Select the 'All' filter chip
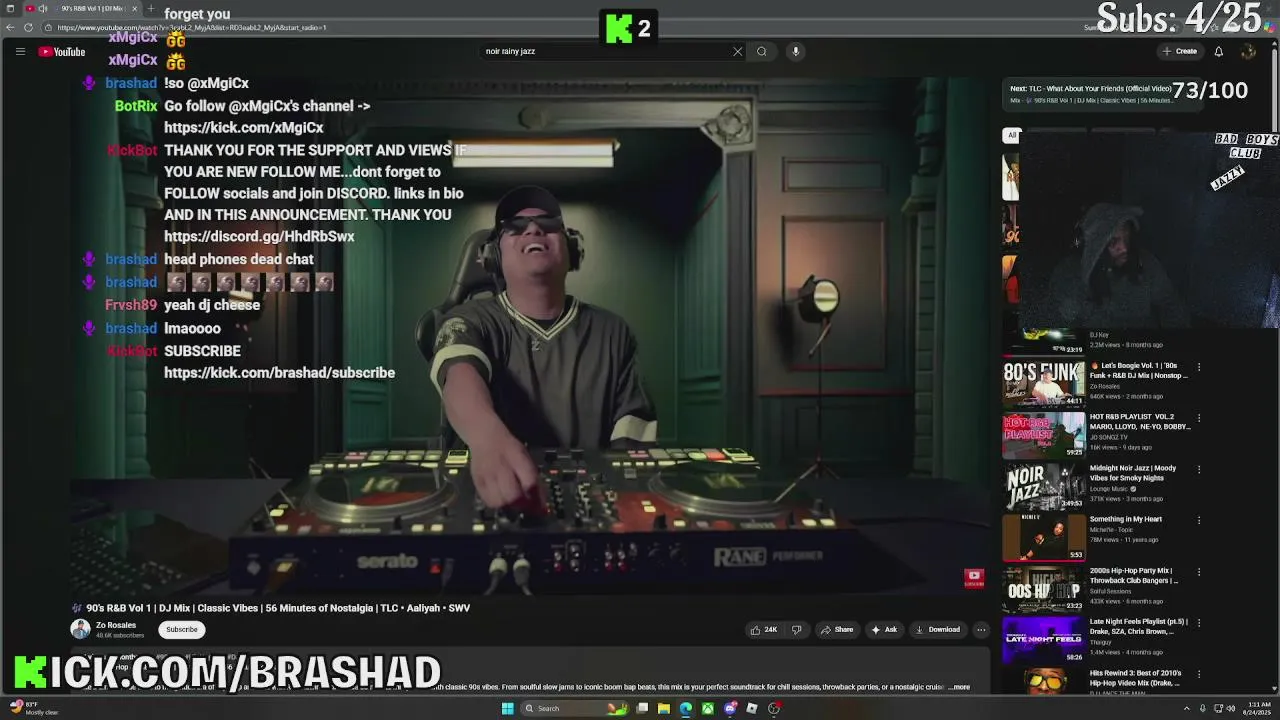Viewport: 1280px width, 720px height. (x=1012, y=135)
